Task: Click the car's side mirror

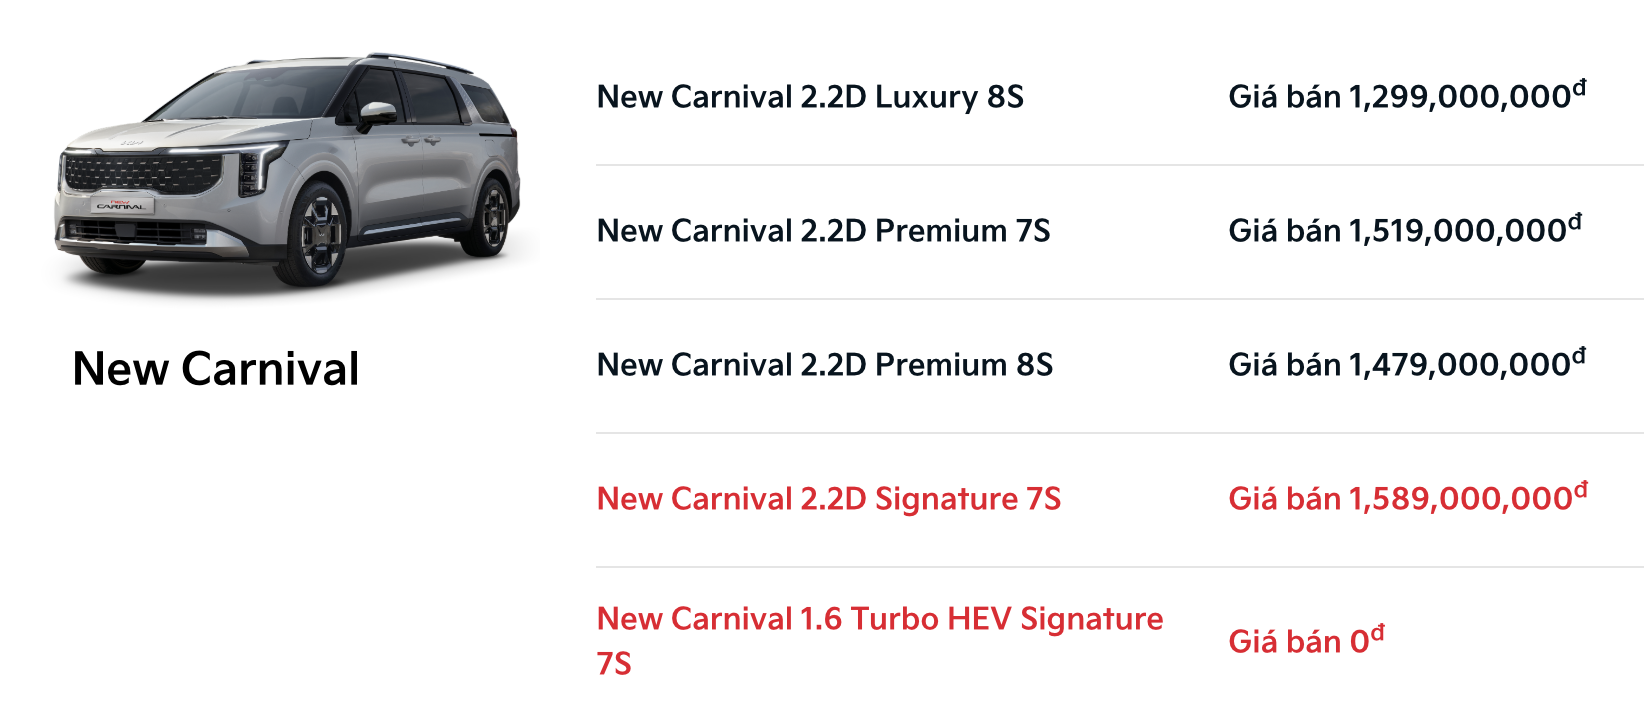Action: click(376, 113)
